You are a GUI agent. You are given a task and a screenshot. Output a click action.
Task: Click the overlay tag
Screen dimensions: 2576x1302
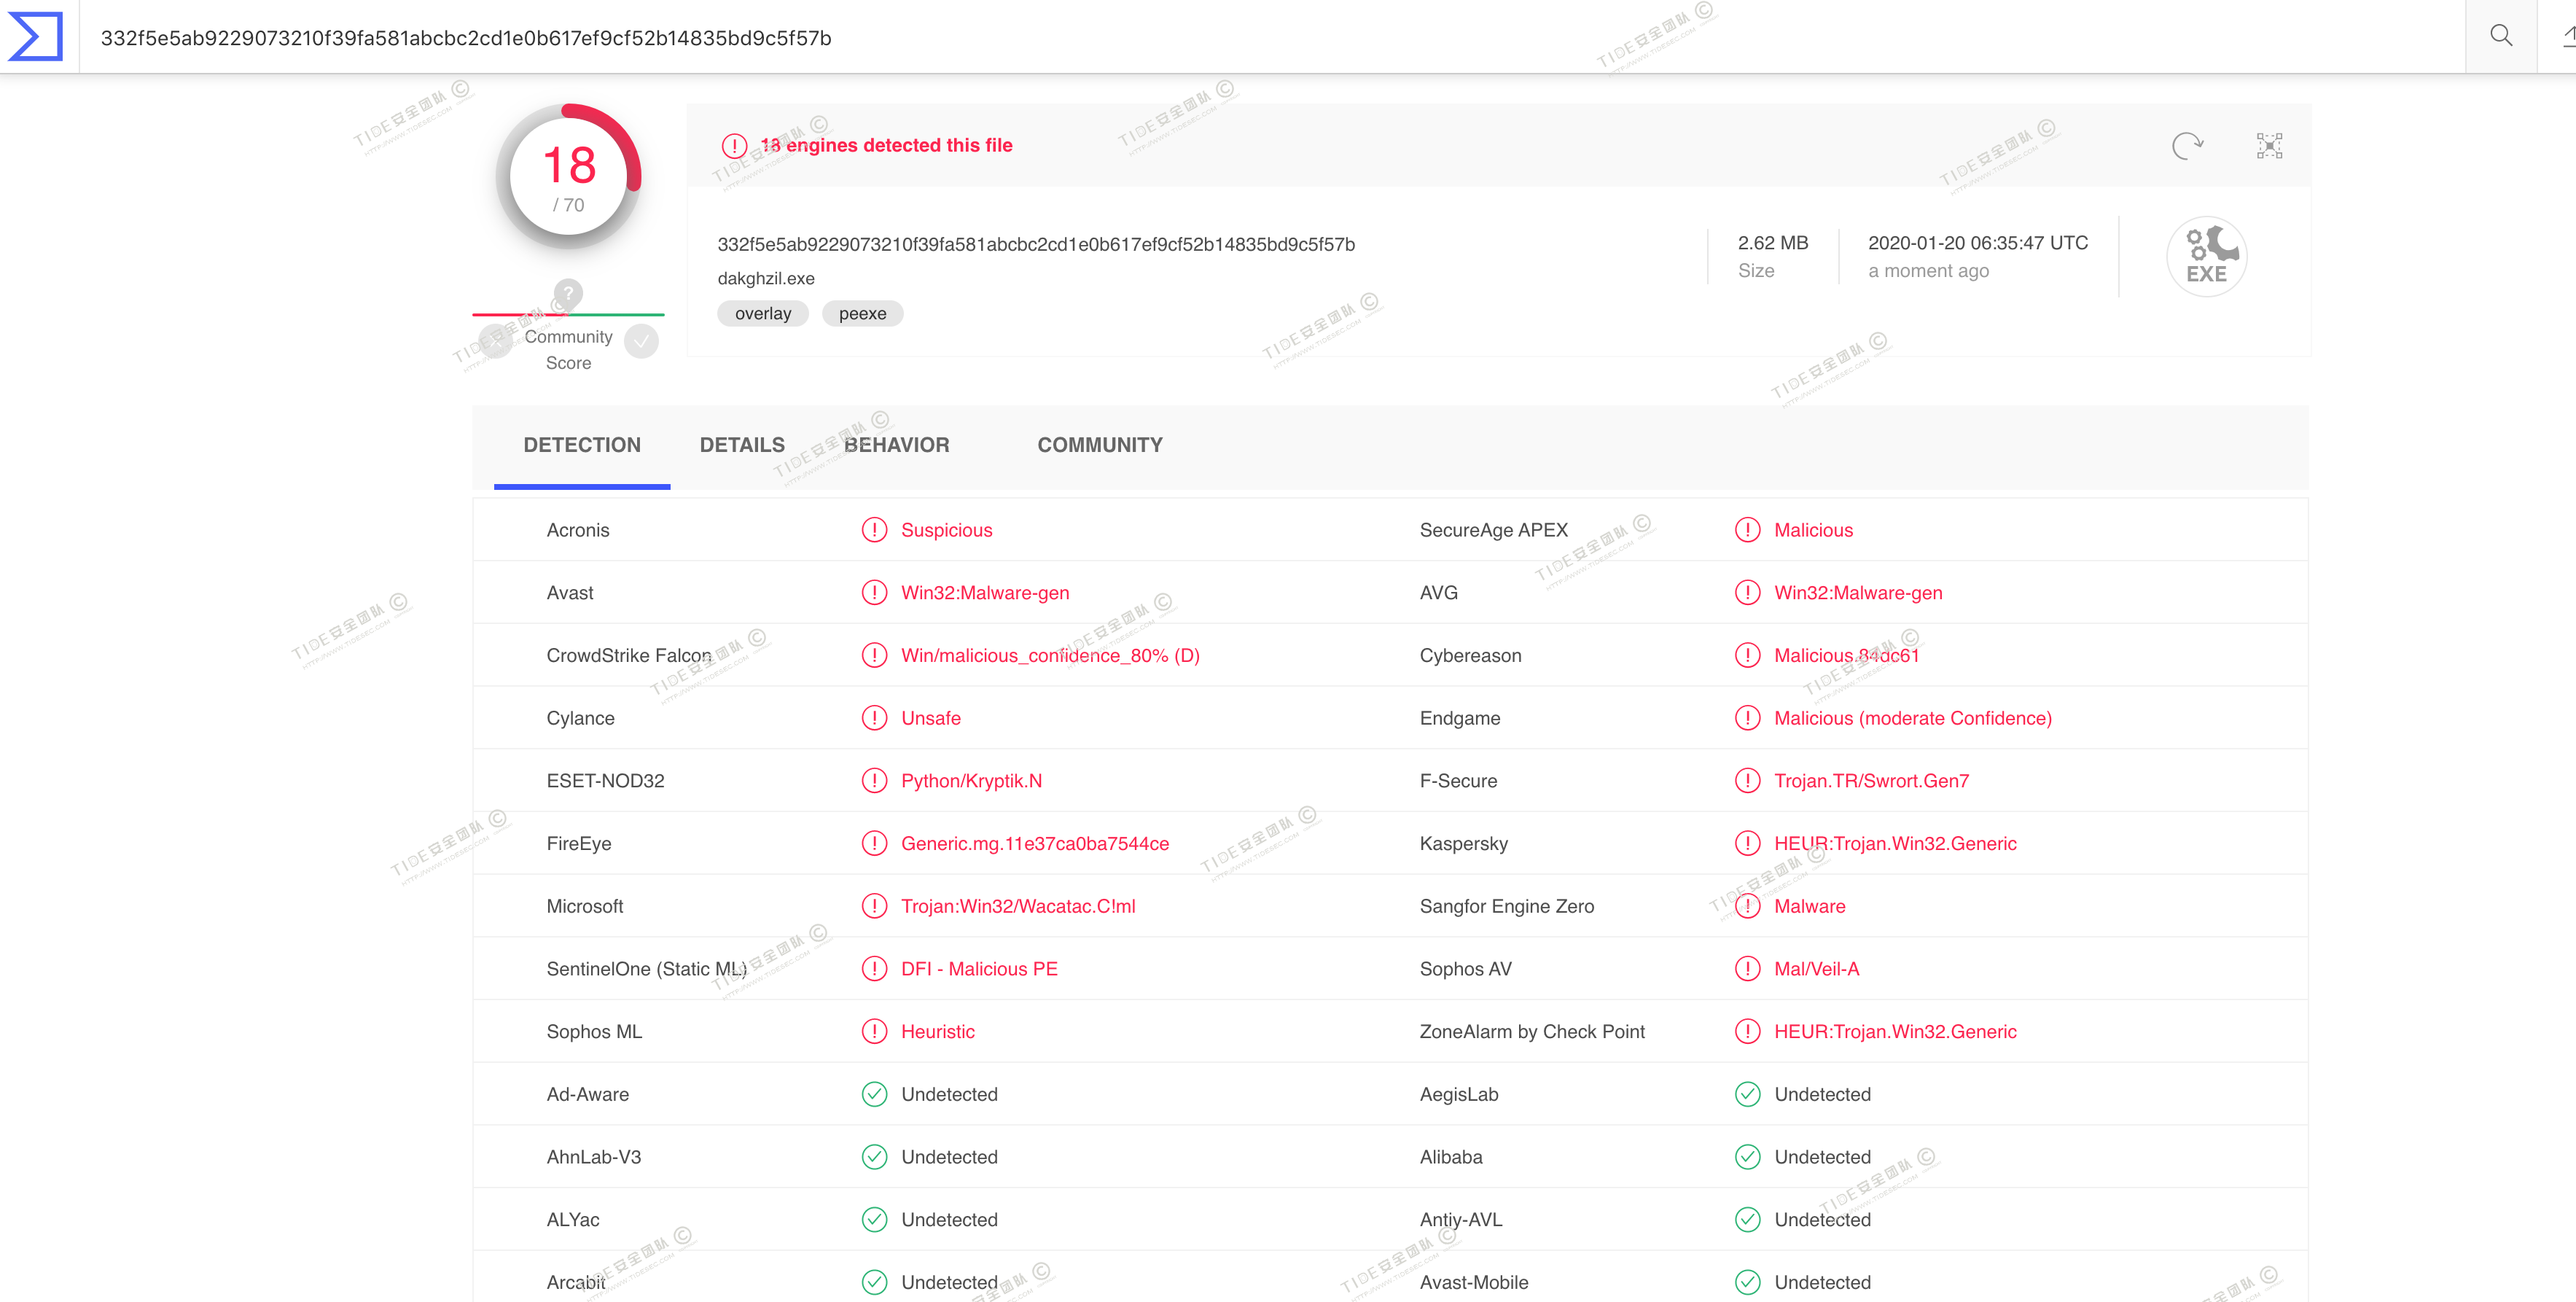point(762,314)
